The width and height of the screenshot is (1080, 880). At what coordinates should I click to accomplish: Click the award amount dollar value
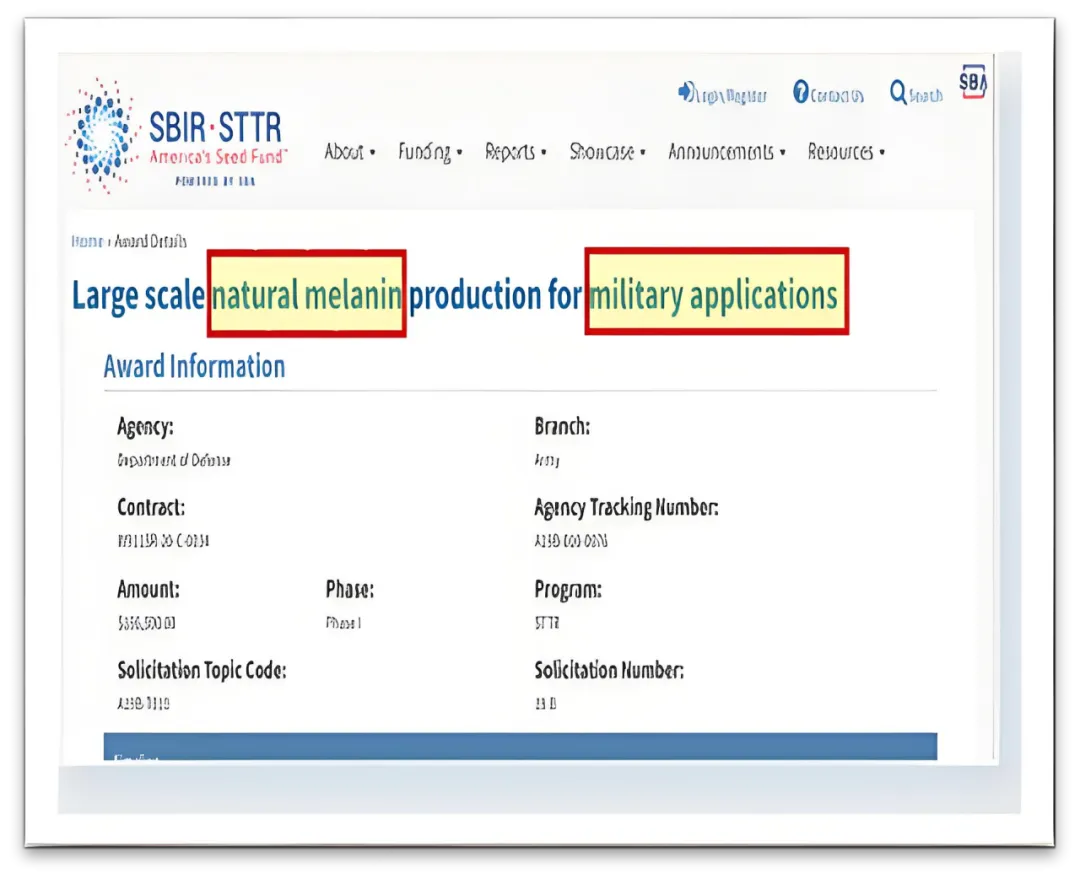[146, 623]
